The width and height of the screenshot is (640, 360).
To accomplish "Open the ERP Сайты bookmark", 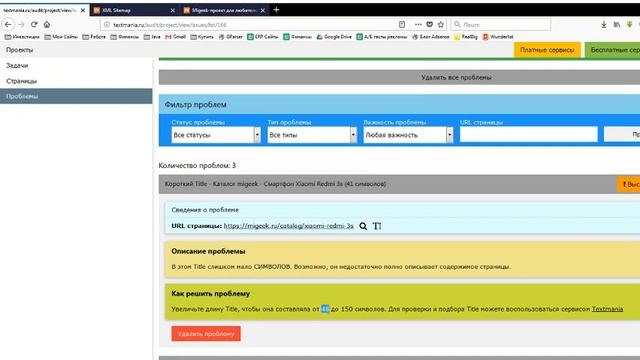I will (263, 37).
